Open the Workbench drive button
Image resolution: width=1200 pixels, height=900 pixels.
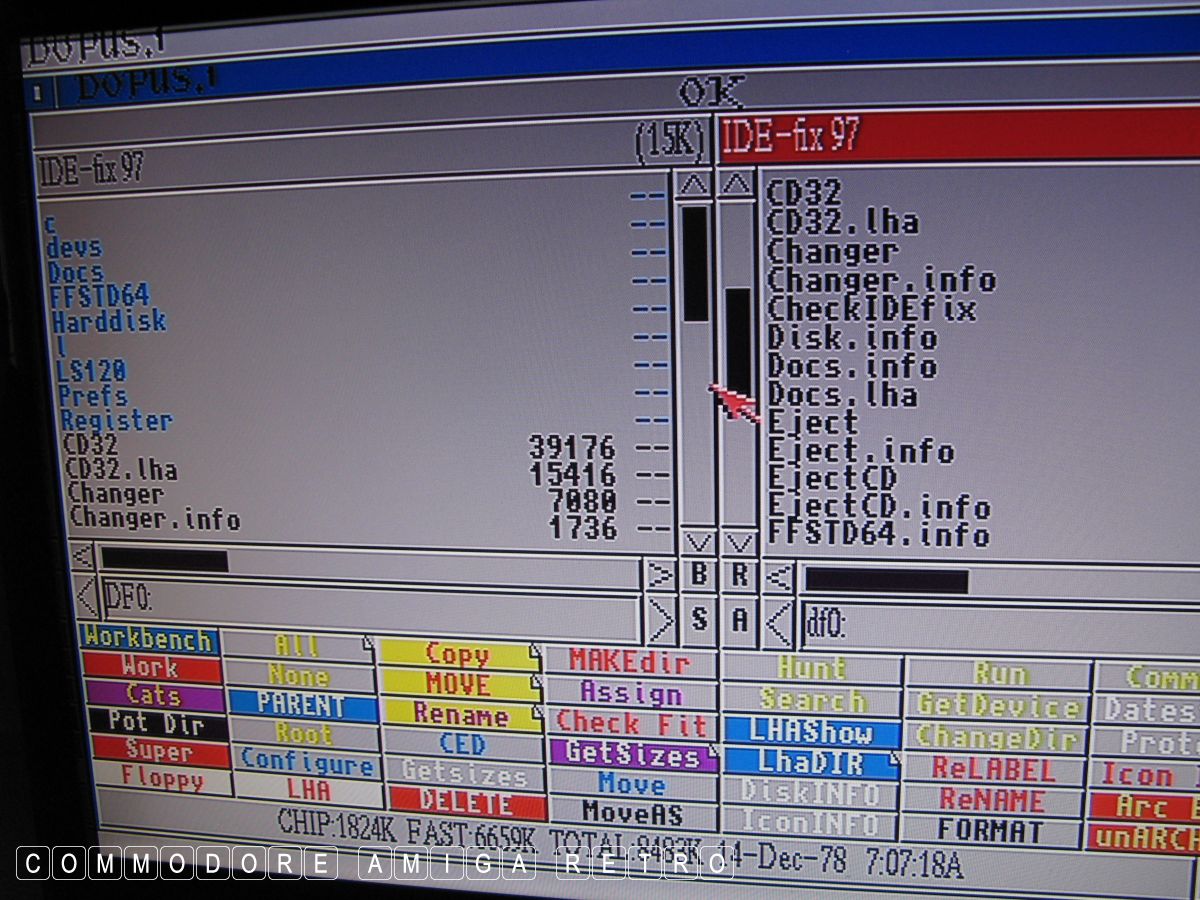click(148, 639)
